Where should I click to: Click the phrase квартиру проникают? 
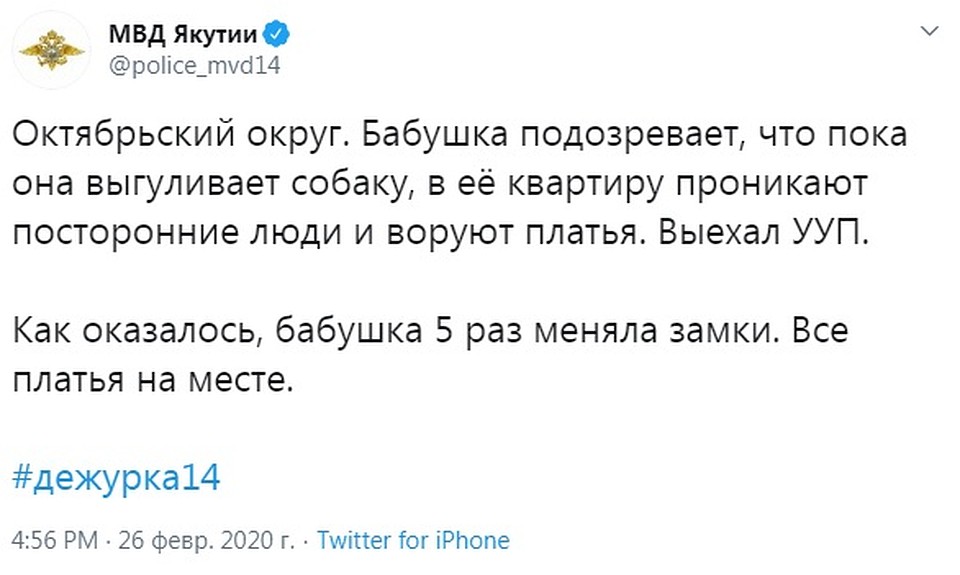[688, 184]
